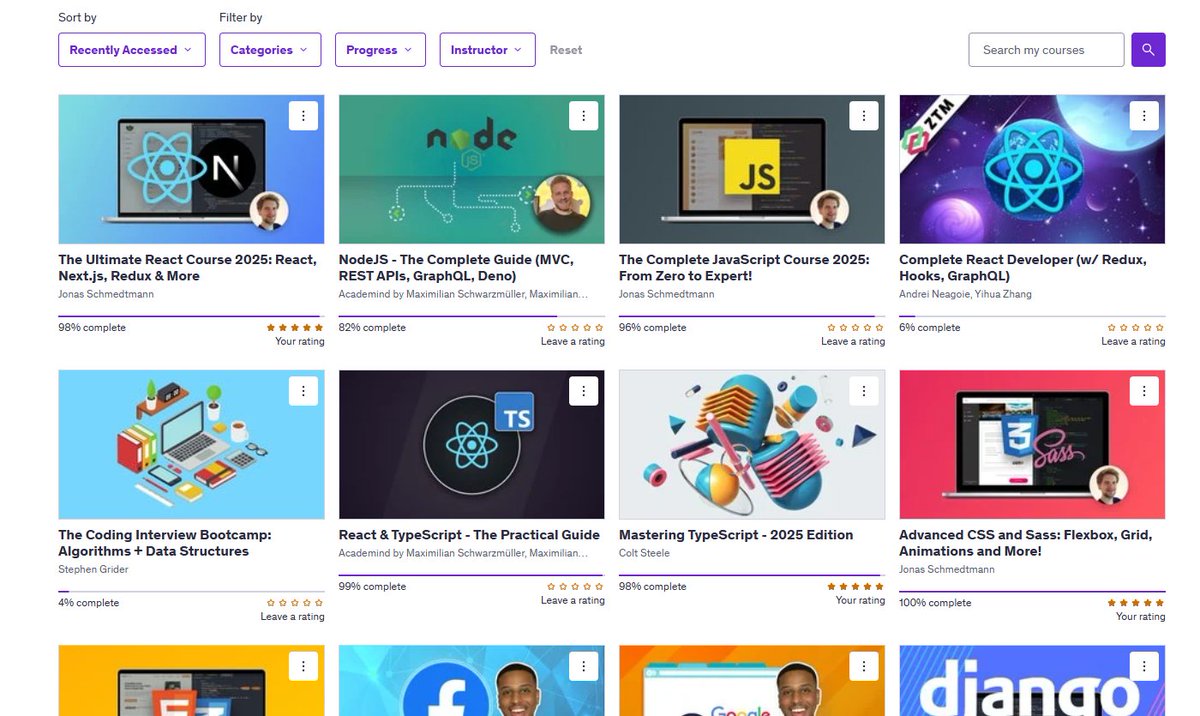Open options menu on Coding Interview Bootcamp card
This screenshot has width=1200, height=716.
(x=303, y=391)
